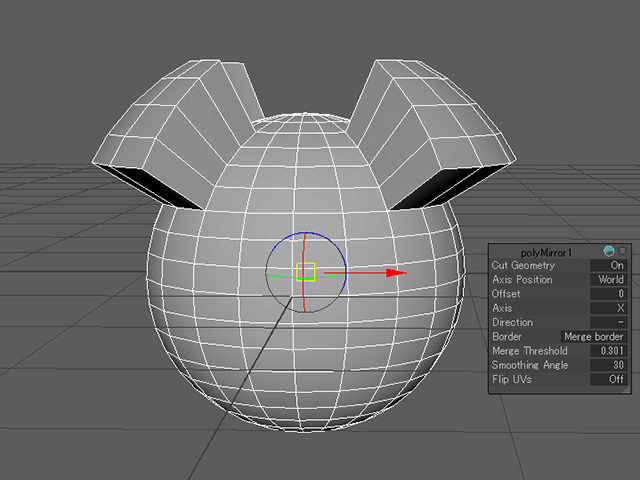Viewport: 640px width, 480px height.
Task: Click the cyan circular icon in polyMirror1 header
Action: tap(609, 251)
